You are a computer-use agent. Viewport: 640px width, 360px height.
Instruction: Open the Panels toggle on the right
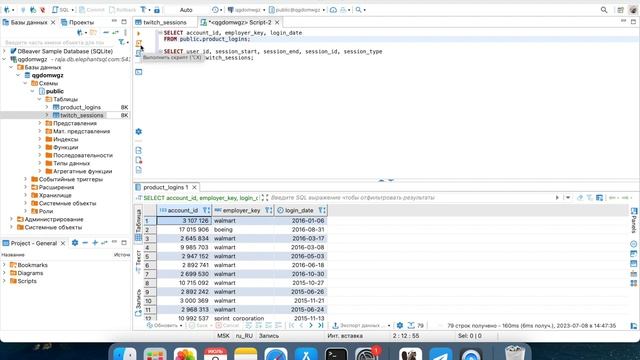(x=633, y=220)
